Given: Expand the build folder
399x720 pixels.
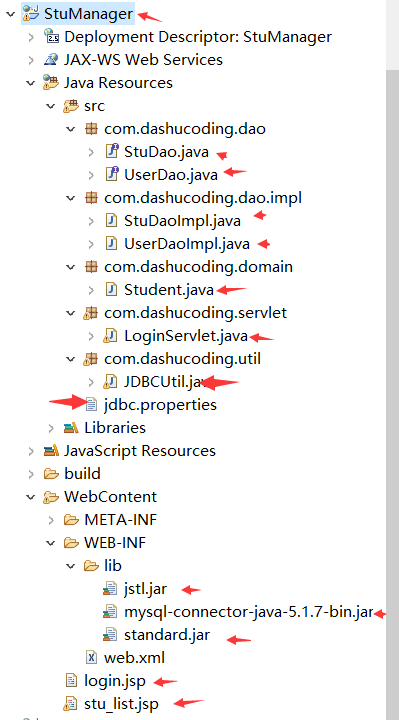Looking at the screenshot, I should pyautogui.click(x=31, y=474).
